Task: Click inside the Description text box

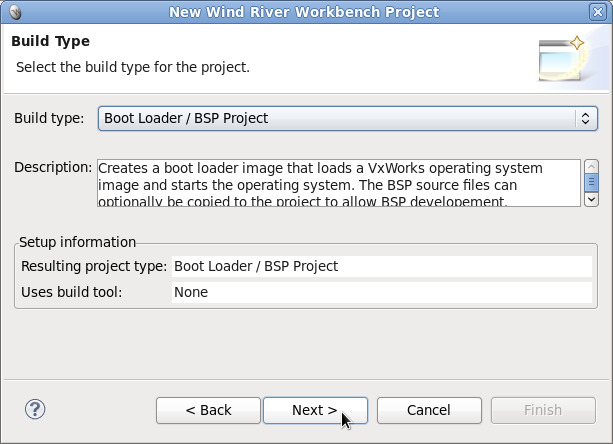Action: pyautogui.click(x=338, y=183)
